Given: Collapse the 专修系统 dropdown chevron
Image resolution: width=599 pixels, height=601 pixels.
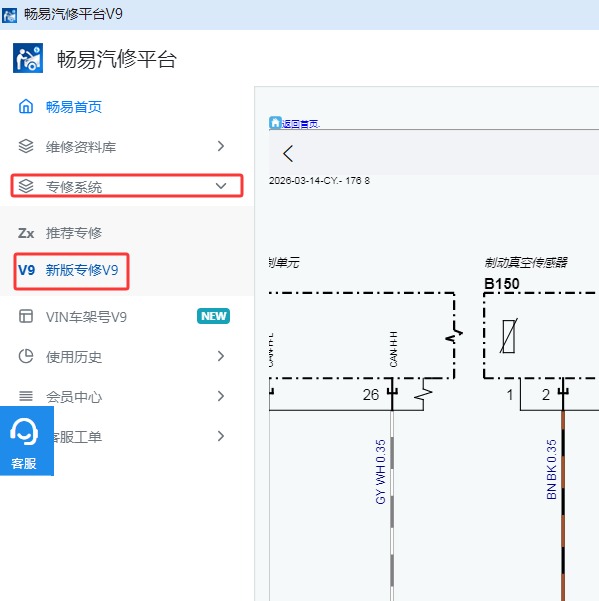Looking at the screenshot, I should pos(221,186).
